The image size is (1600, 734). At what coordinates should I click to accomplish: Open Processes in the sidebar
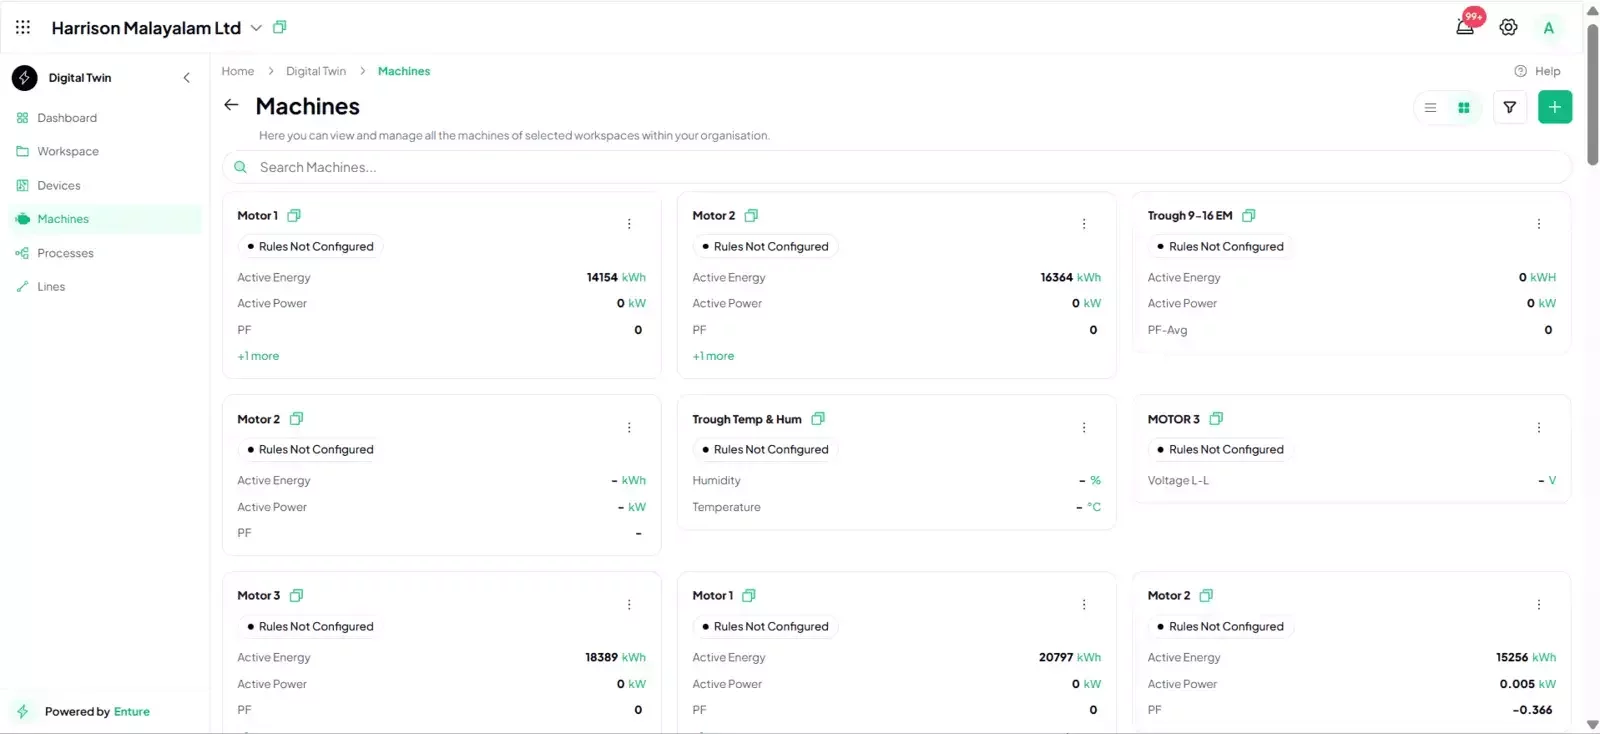pos(65,253)
